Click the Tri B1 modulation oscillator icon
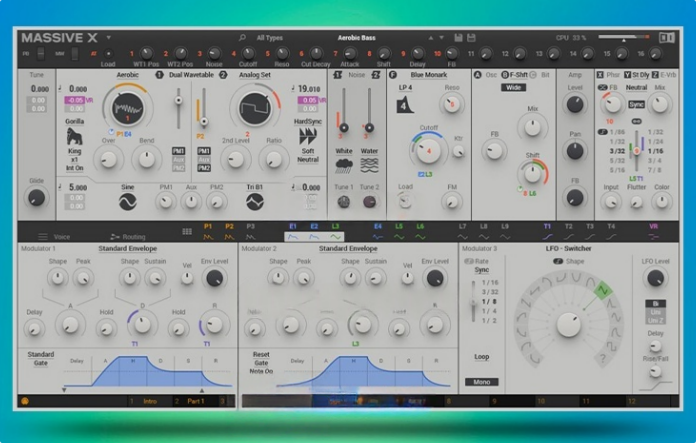Image resolution: width=696 pixels, height=443 pixels. tap(255, 202)
